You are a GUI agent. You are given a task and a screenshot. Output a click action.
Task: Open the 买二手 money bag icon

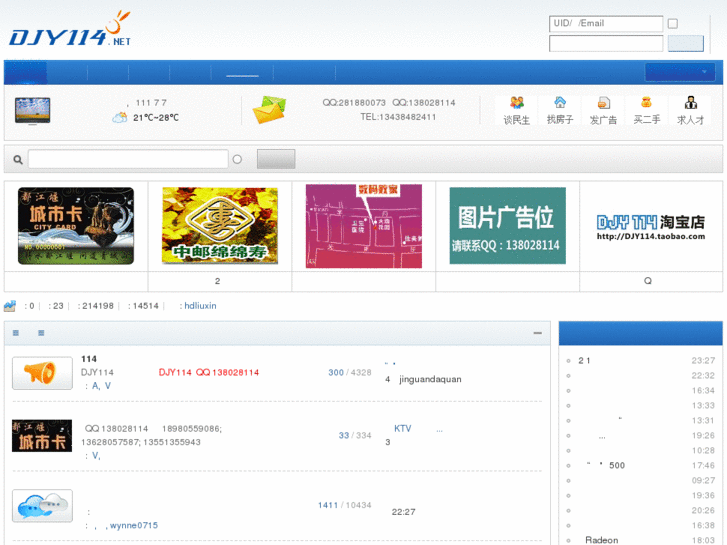(x=646, y=103)
